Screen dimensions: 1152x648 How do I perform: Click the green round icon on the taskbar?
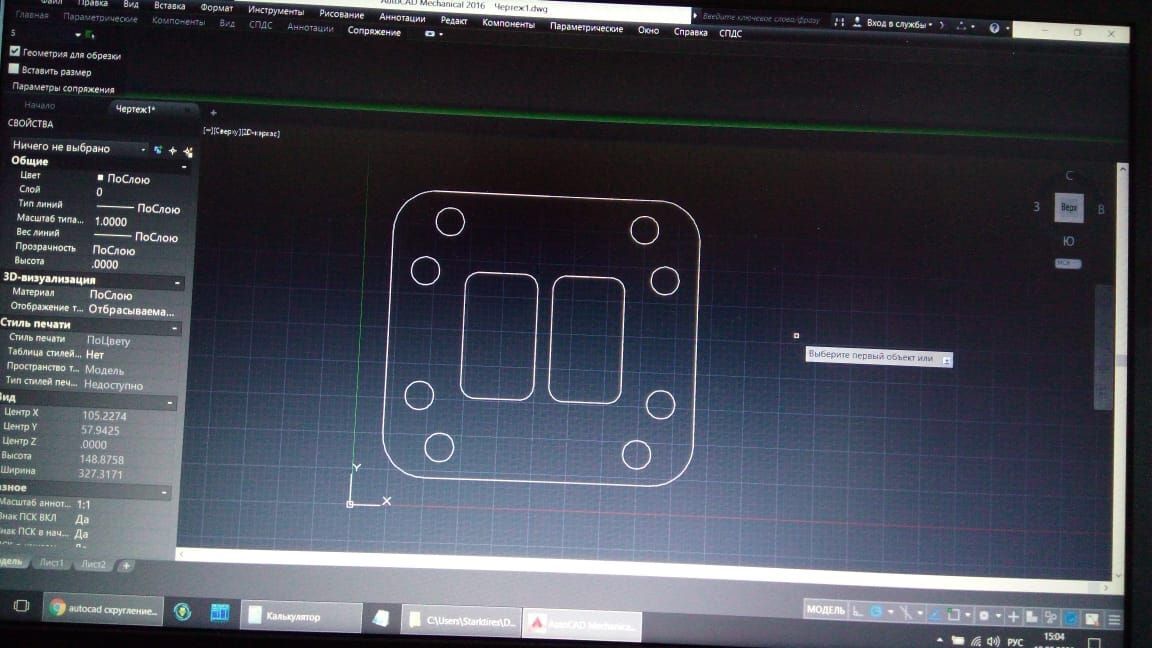182,611
